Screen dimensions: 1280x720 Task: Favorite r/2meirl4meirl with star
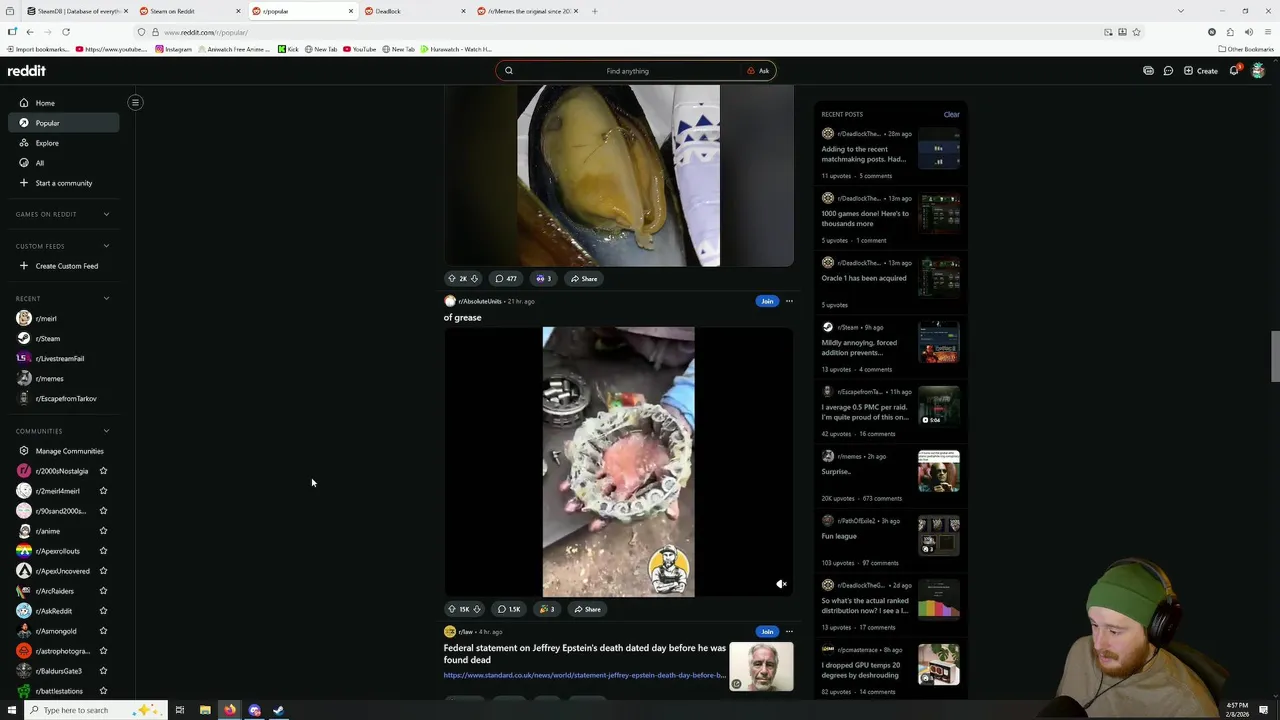pos(103,491)
